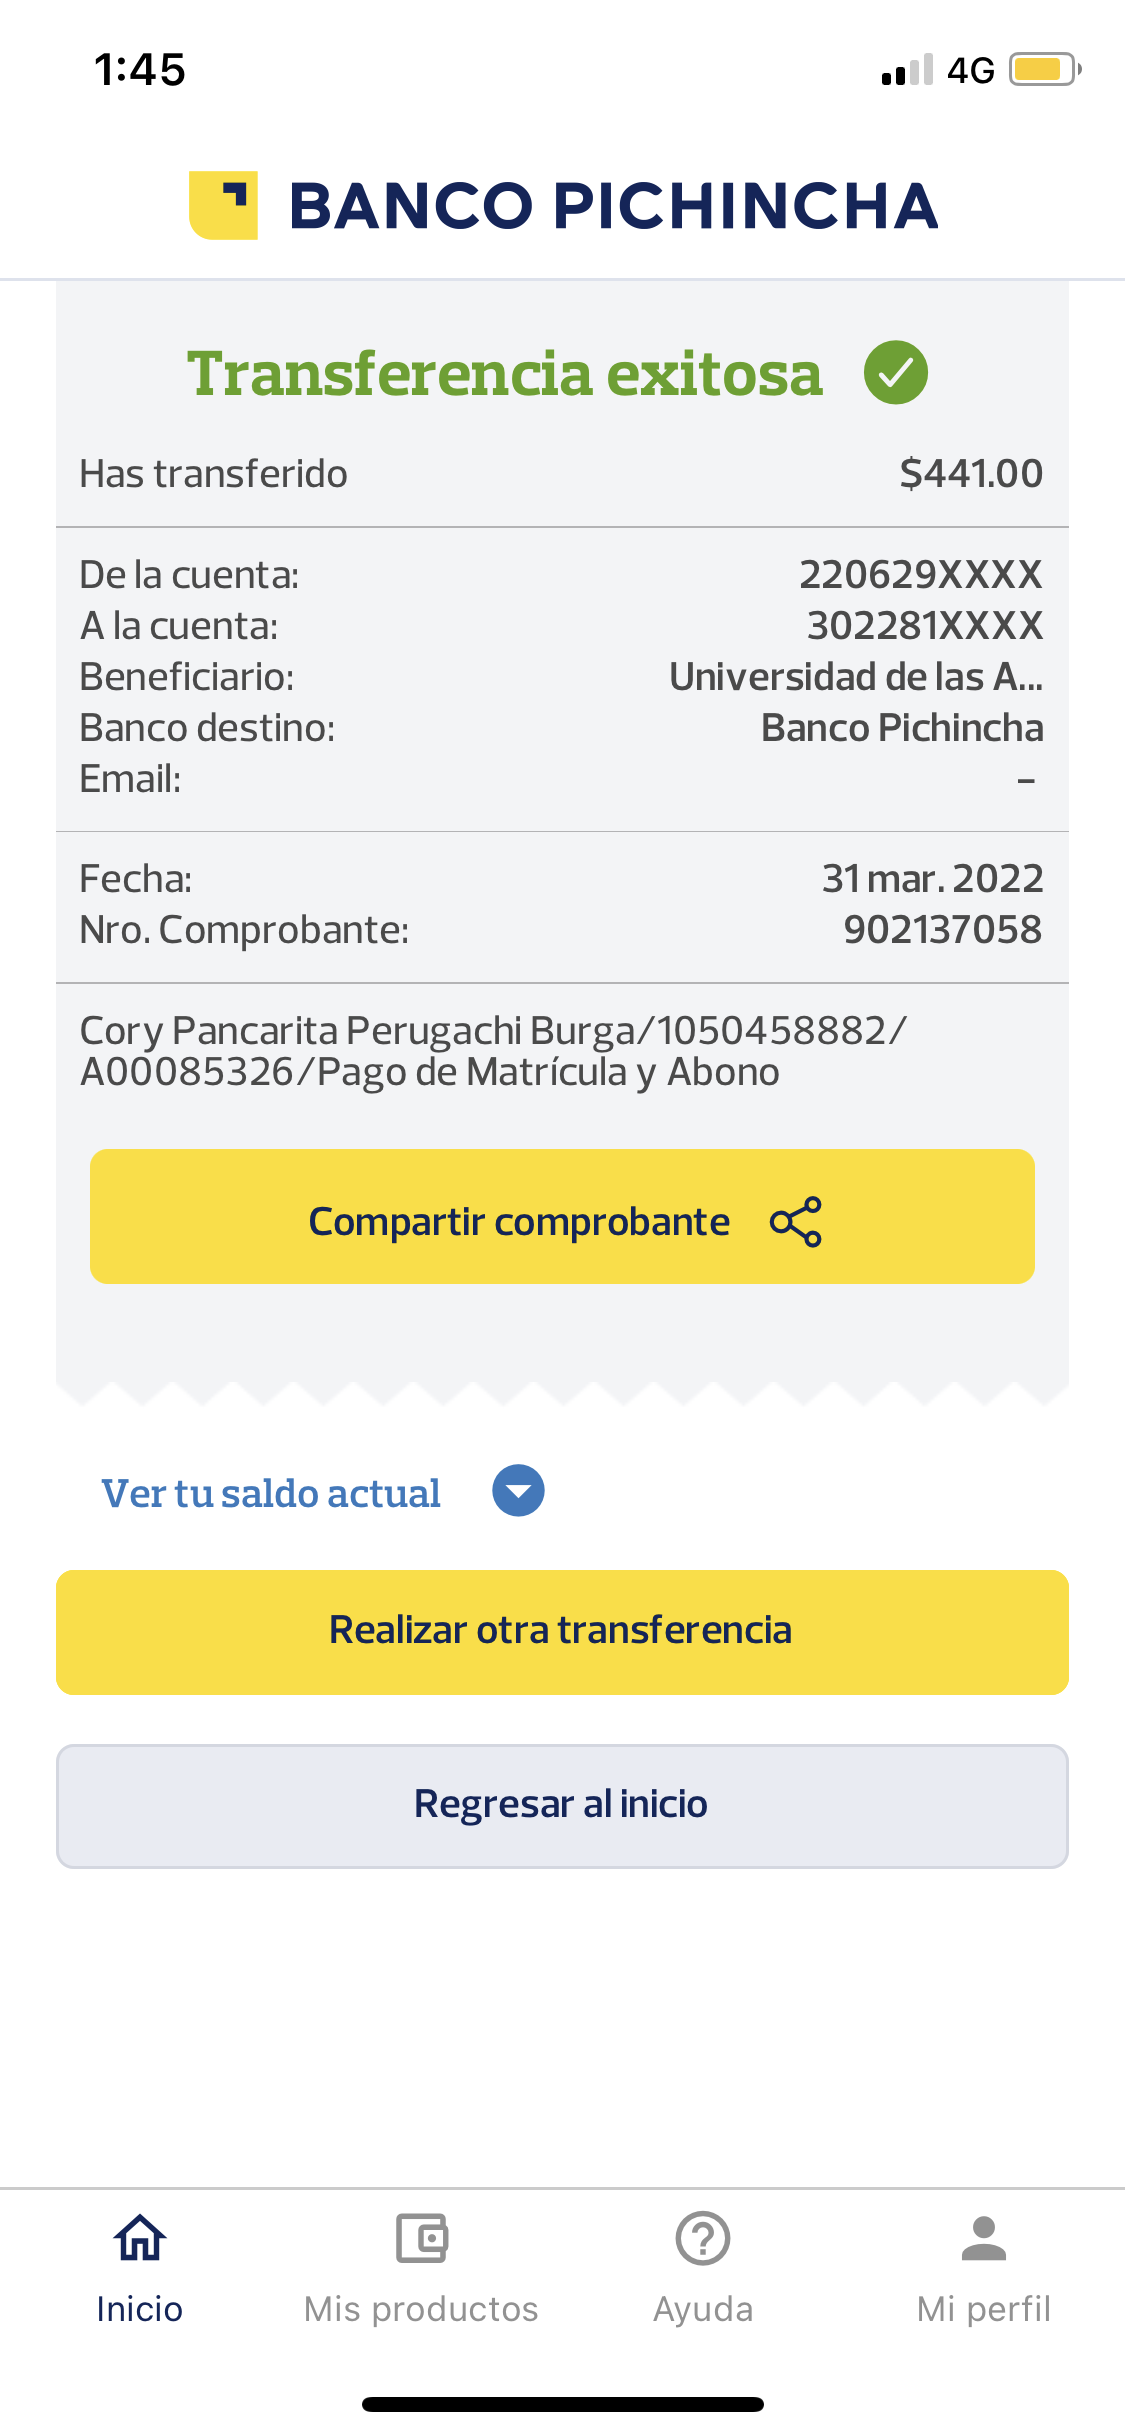Tap the Nro. Comprobante number 902137058
1125x2436 pixels.
(x=942, y=929)
